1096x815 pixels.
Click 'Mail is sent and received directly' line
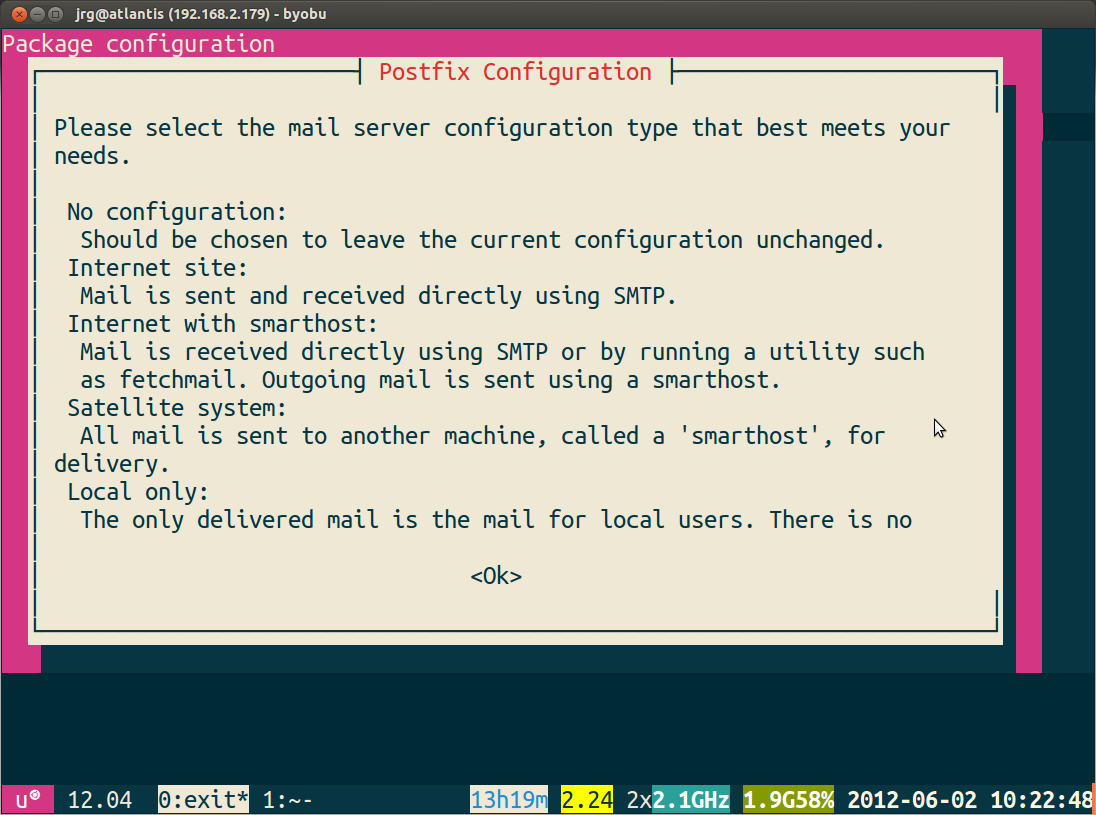378,296
